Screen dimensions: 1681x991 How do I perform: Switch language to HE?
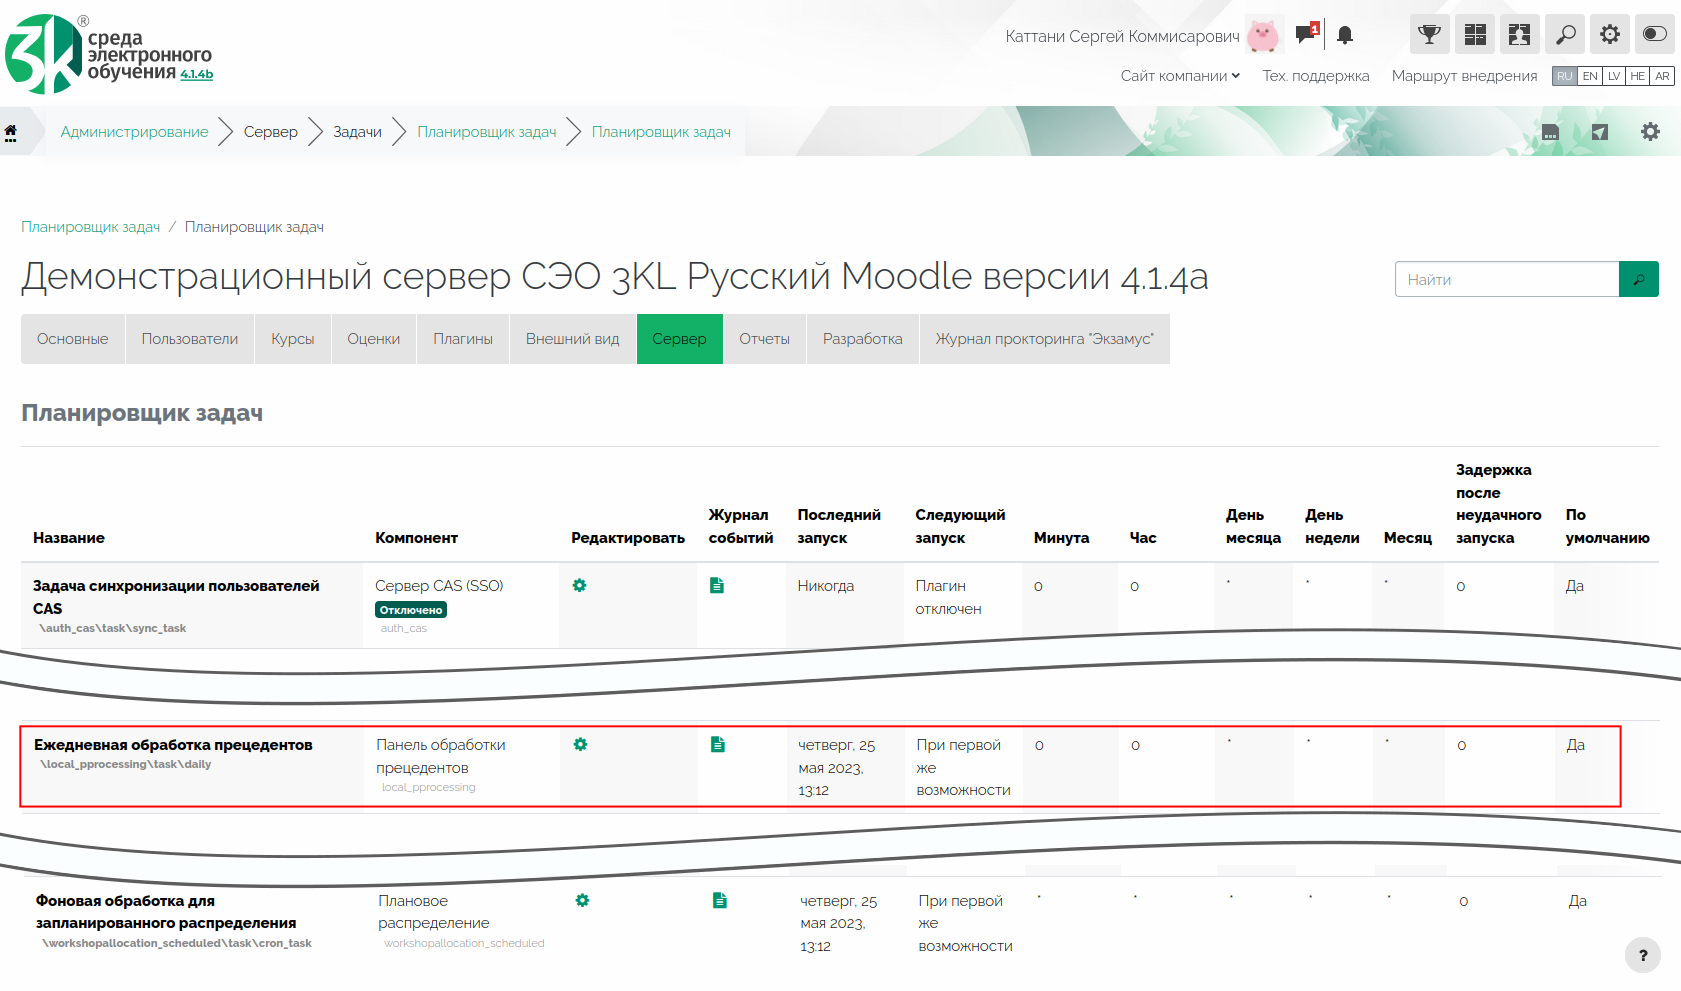click(1638, 76)
